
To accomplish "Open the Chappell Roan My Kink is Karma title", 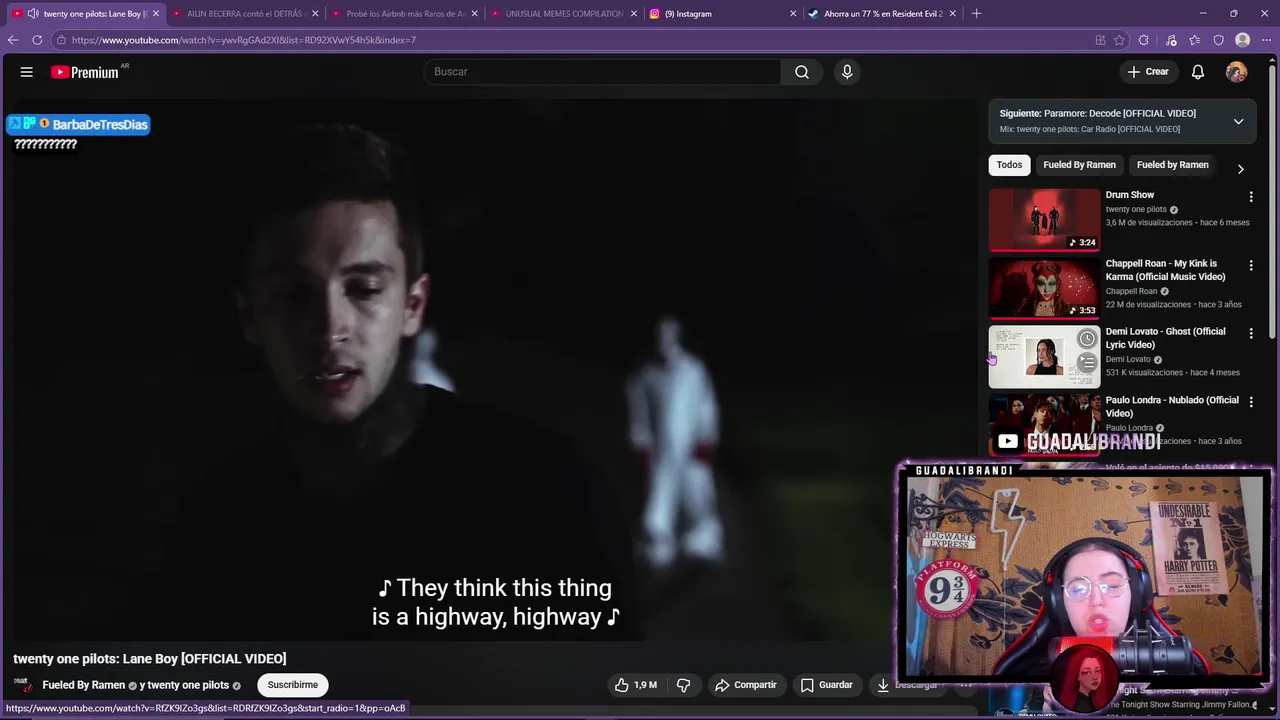I will pos(1165,270).
